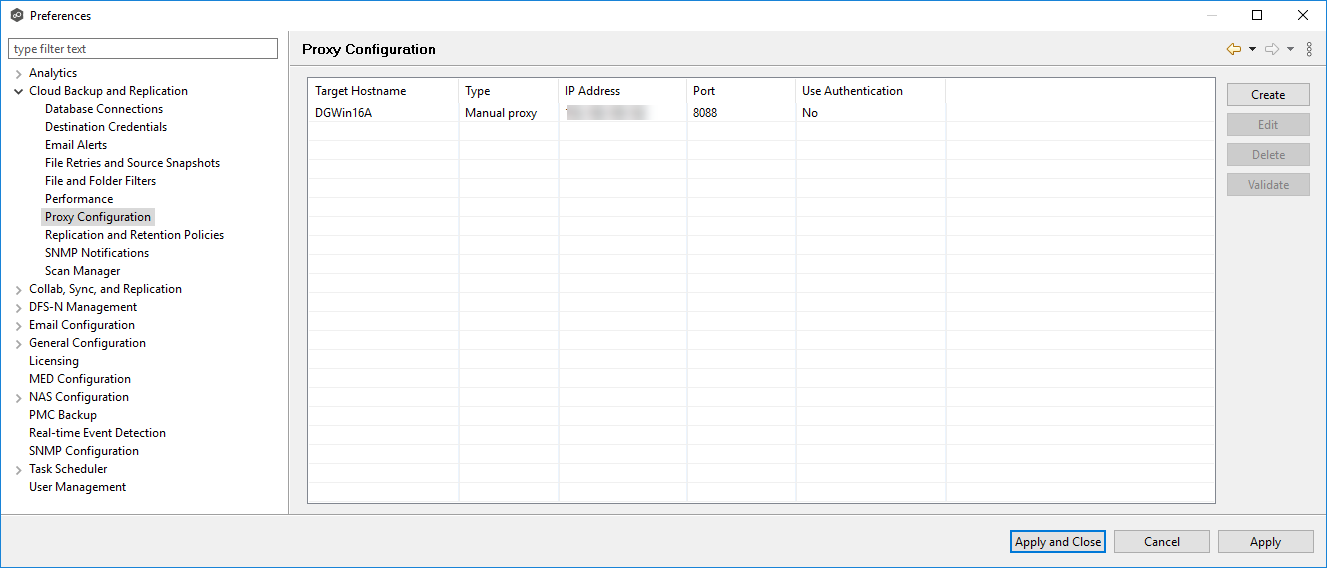
Task: Expand the Analytics tree node
Action: 19,73
